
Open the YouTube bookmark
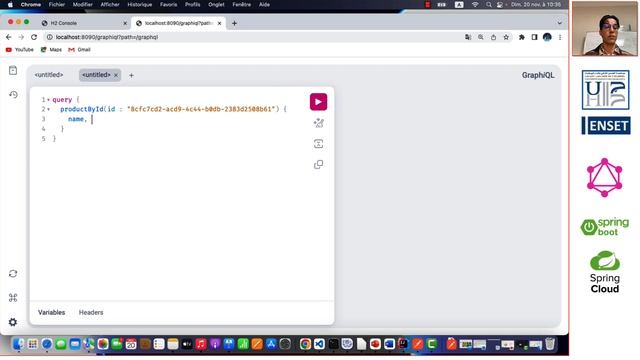pyautogui.click(x=20, y=49)
